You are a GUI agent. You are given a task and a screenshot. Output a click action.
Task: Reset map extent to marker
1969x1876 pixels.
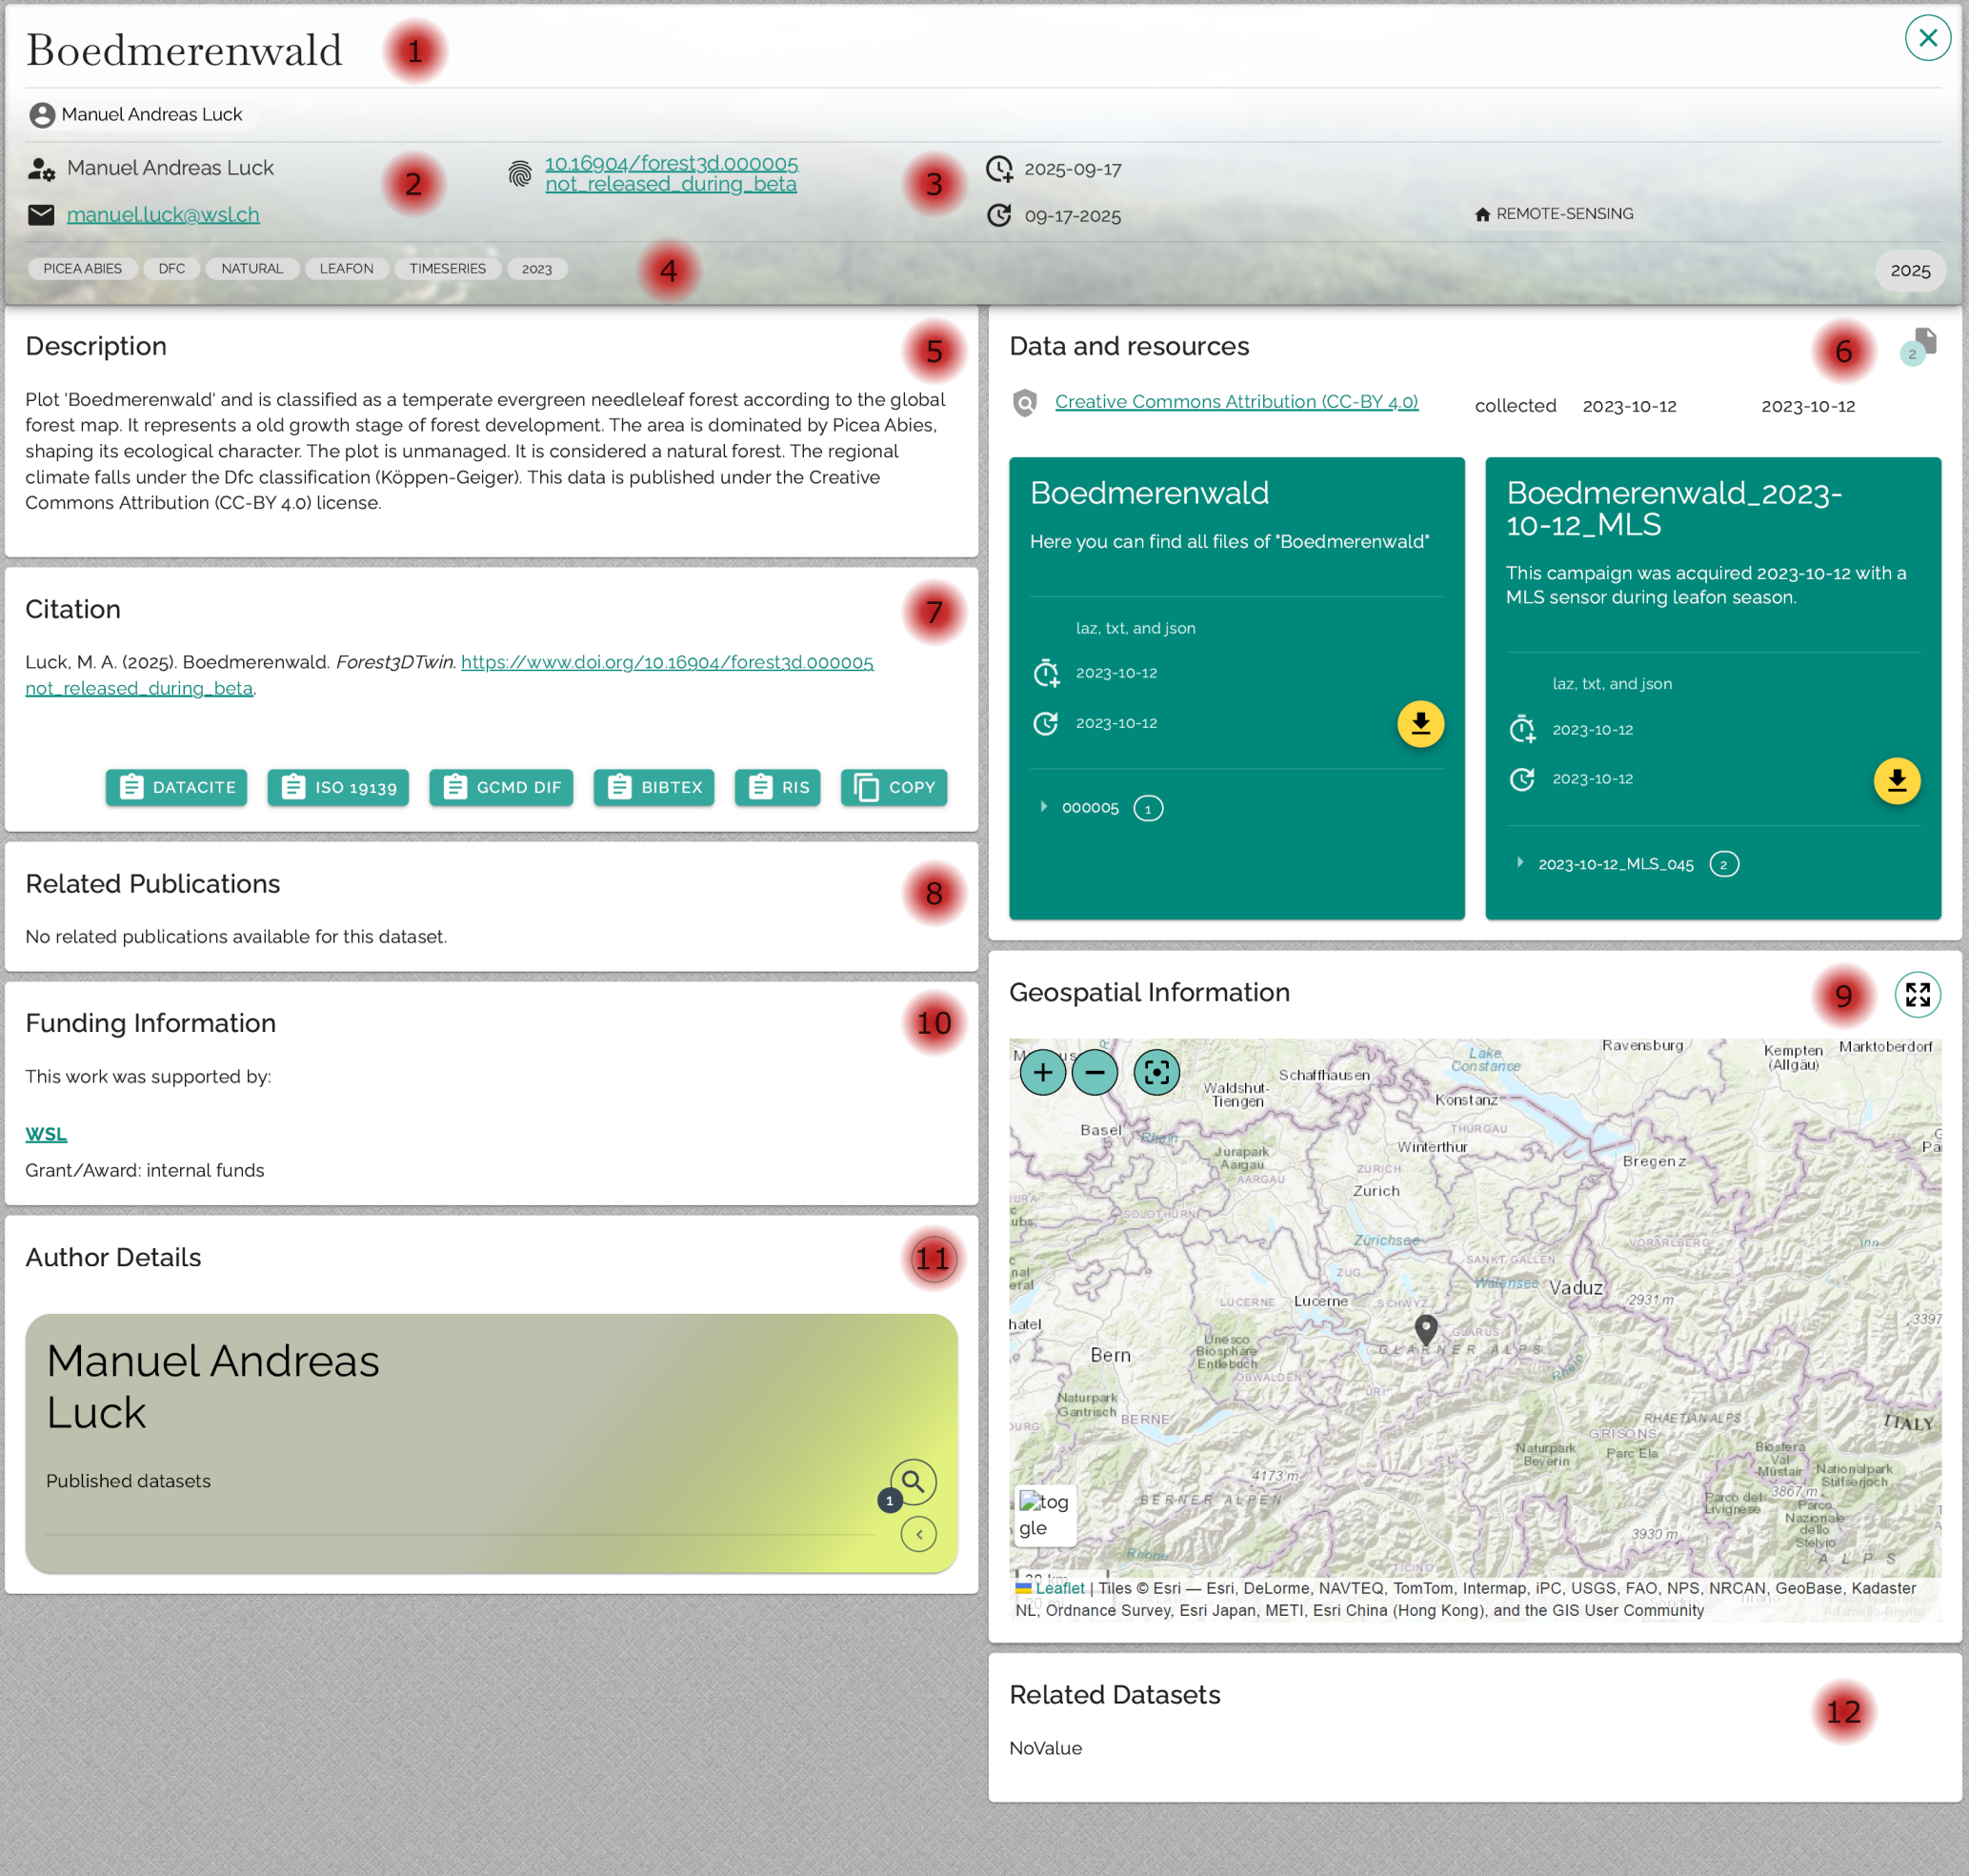tap(1156, 1073)
